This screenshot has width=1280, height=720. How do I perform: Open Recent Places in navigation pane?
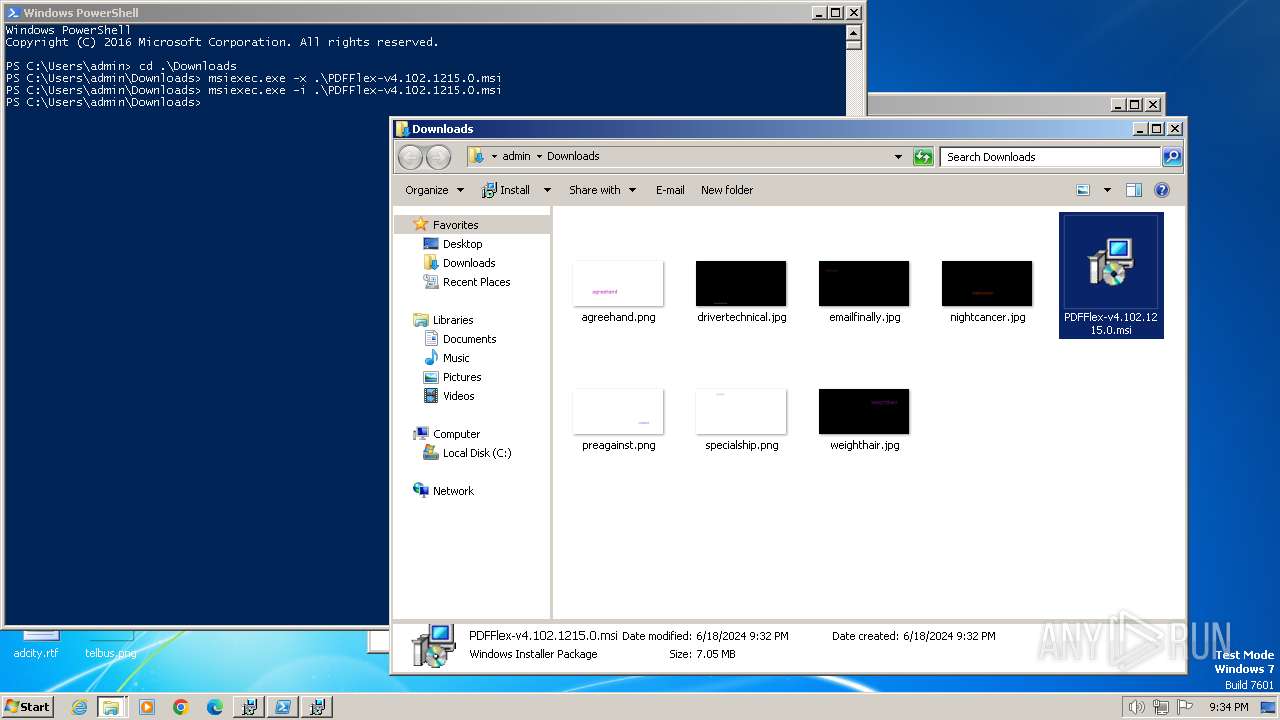(x=476, y=282)
